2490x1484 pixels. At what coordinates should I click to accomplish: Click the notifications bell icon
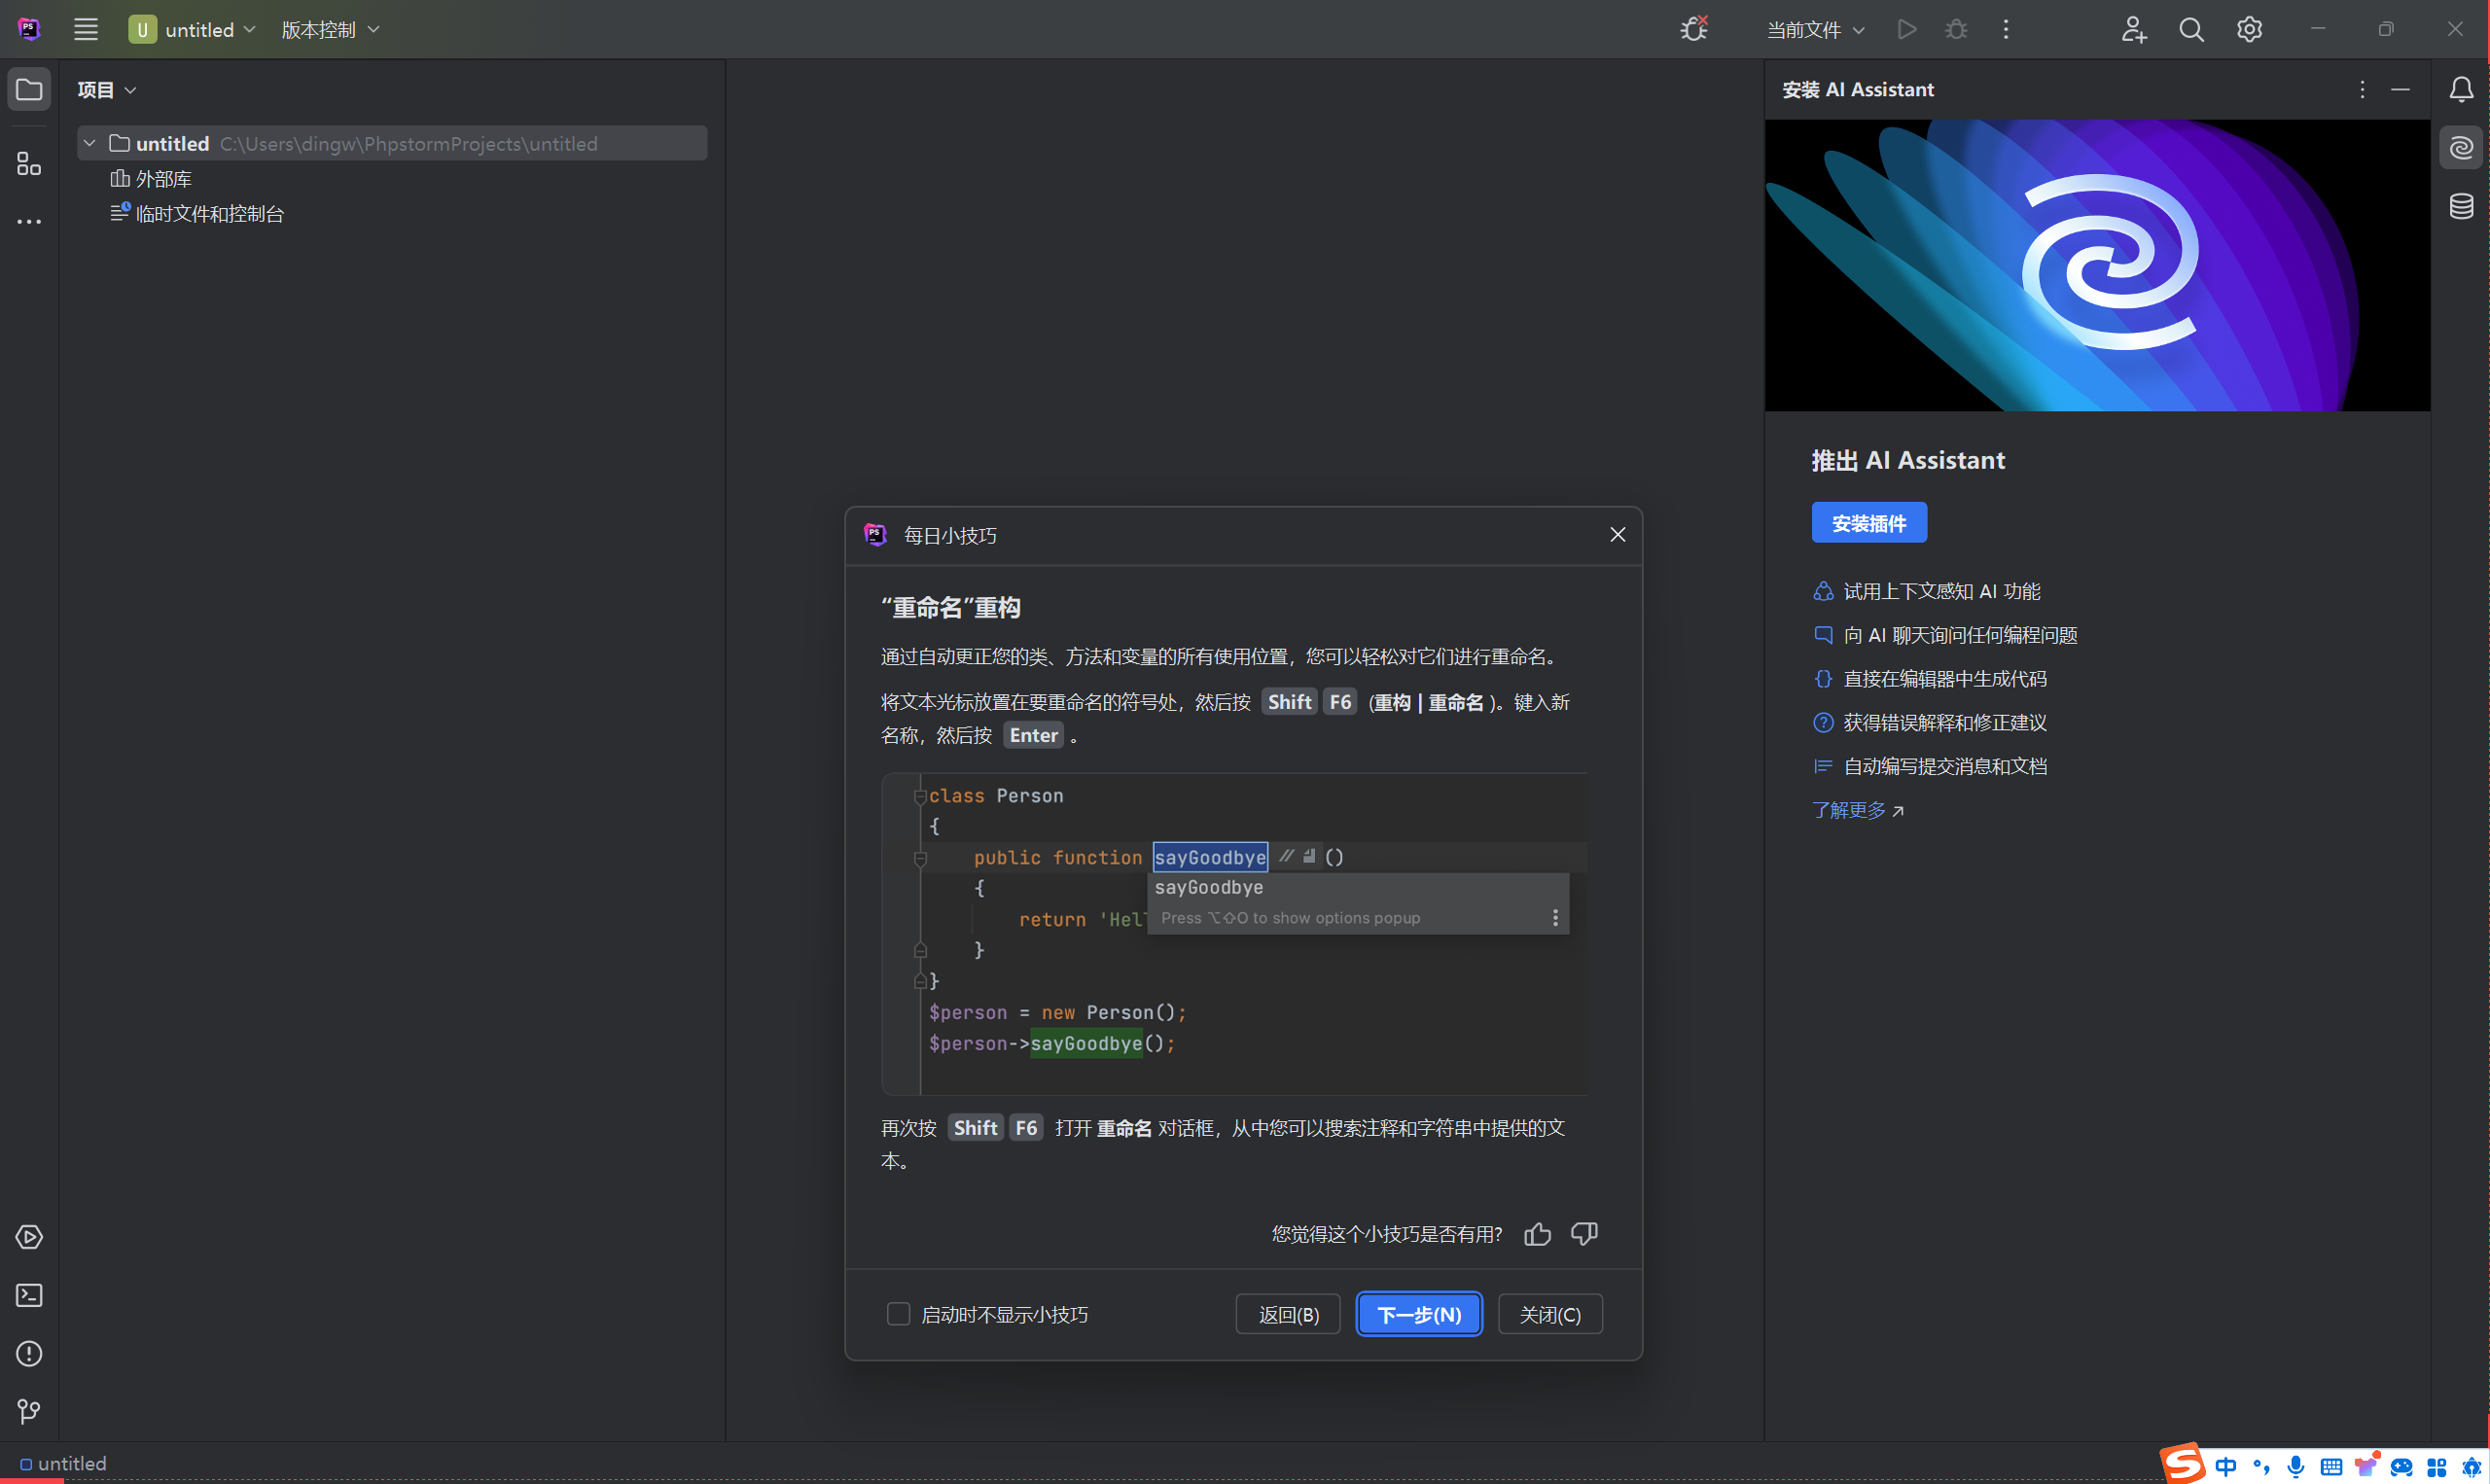[x=2461, y=90]
